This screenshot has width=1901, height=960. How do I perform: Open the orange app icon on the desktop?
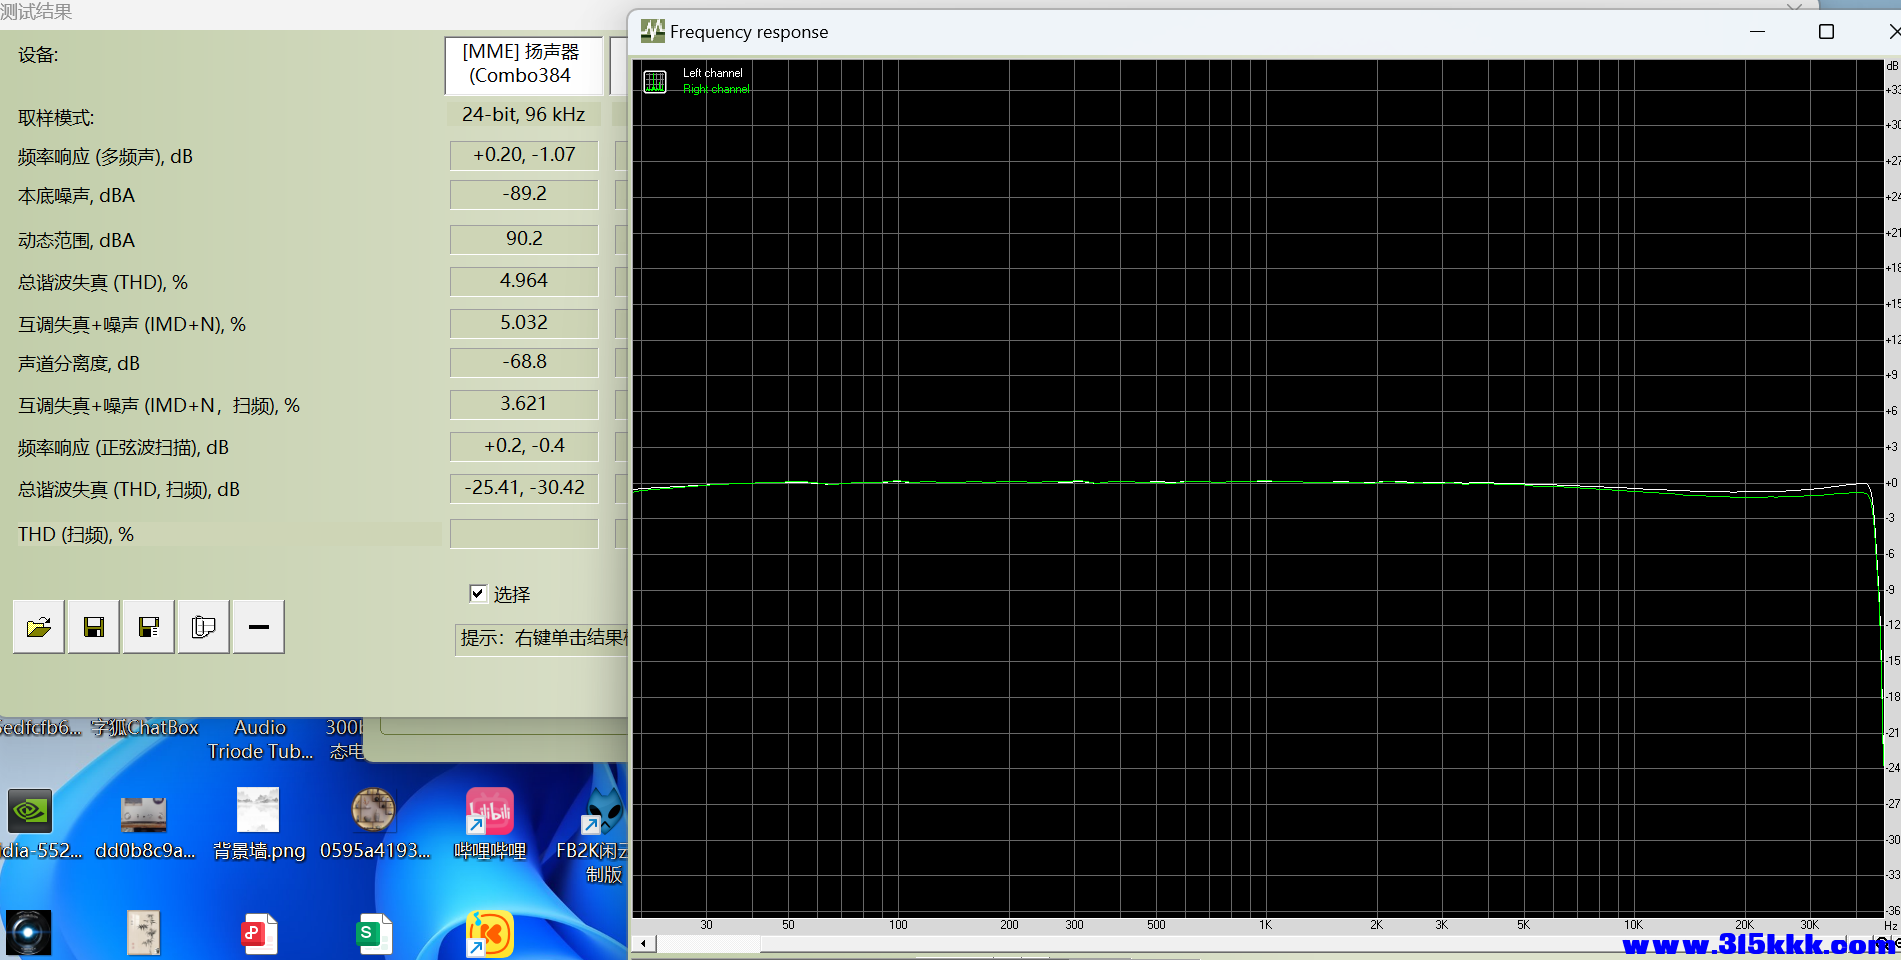(x=490, y=934)
